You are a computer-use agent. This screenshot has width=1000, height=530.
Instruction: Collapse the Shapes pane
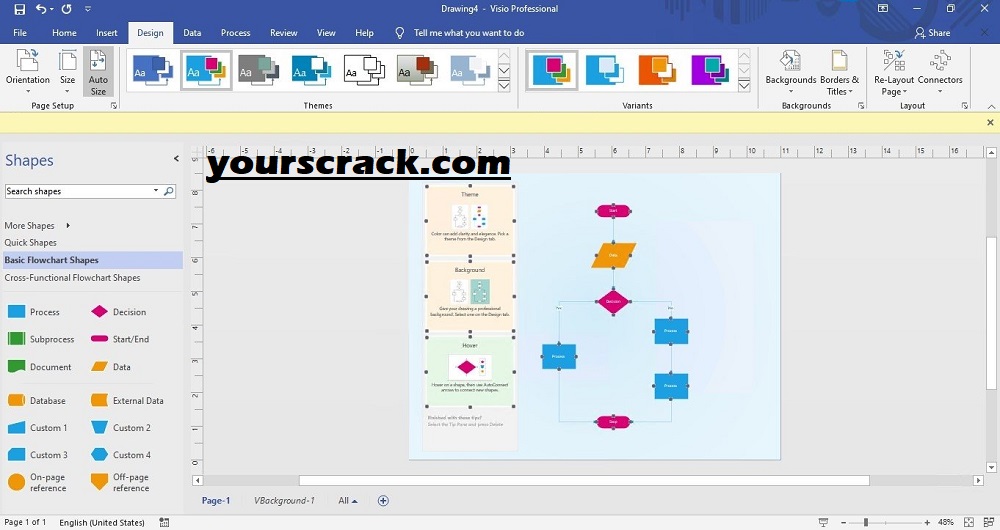[x=176, y=159]
